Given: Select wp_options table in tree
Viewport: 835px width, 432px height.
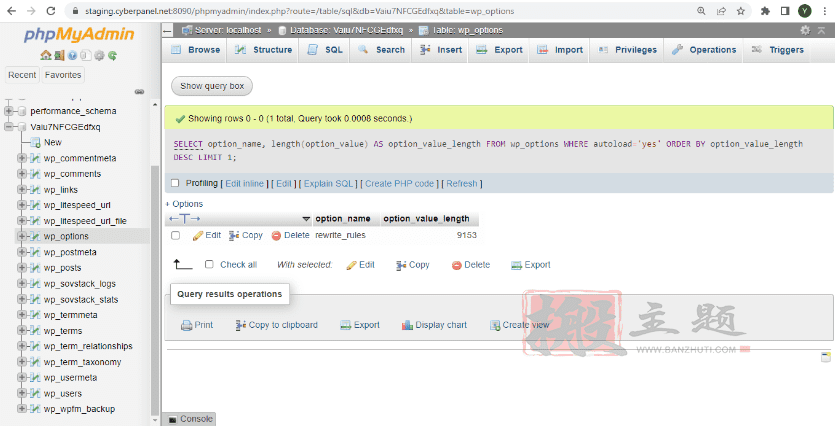Looking at the screenshot, I should 66,237.
